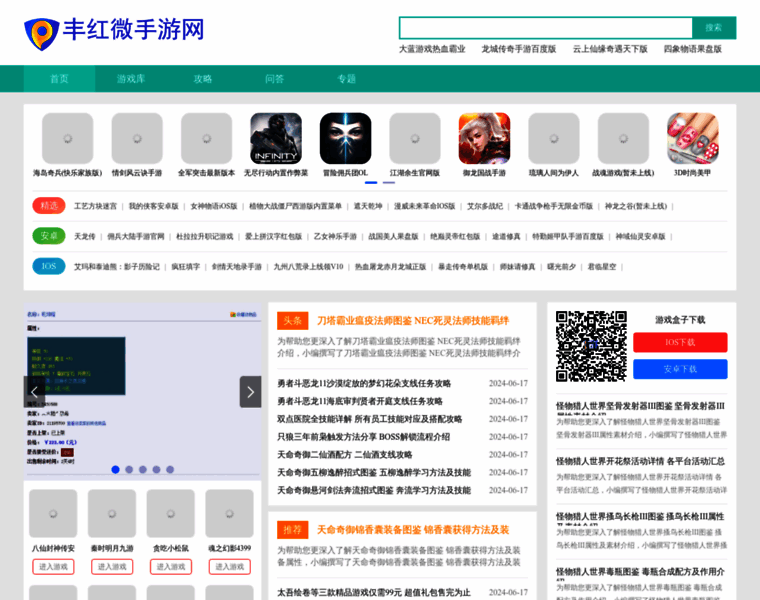Open the 御龙国战手游 game icon
The height and width of the screenshot is (600, 760).
point(484,139)
